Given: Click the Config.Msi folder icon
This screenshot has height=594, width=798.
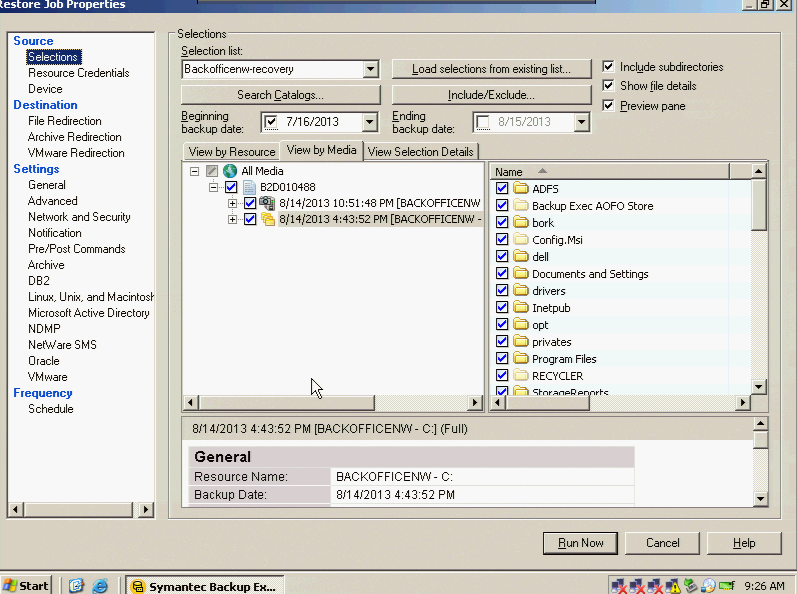Looking at the screenshot, I should click(x=521, y=239).
